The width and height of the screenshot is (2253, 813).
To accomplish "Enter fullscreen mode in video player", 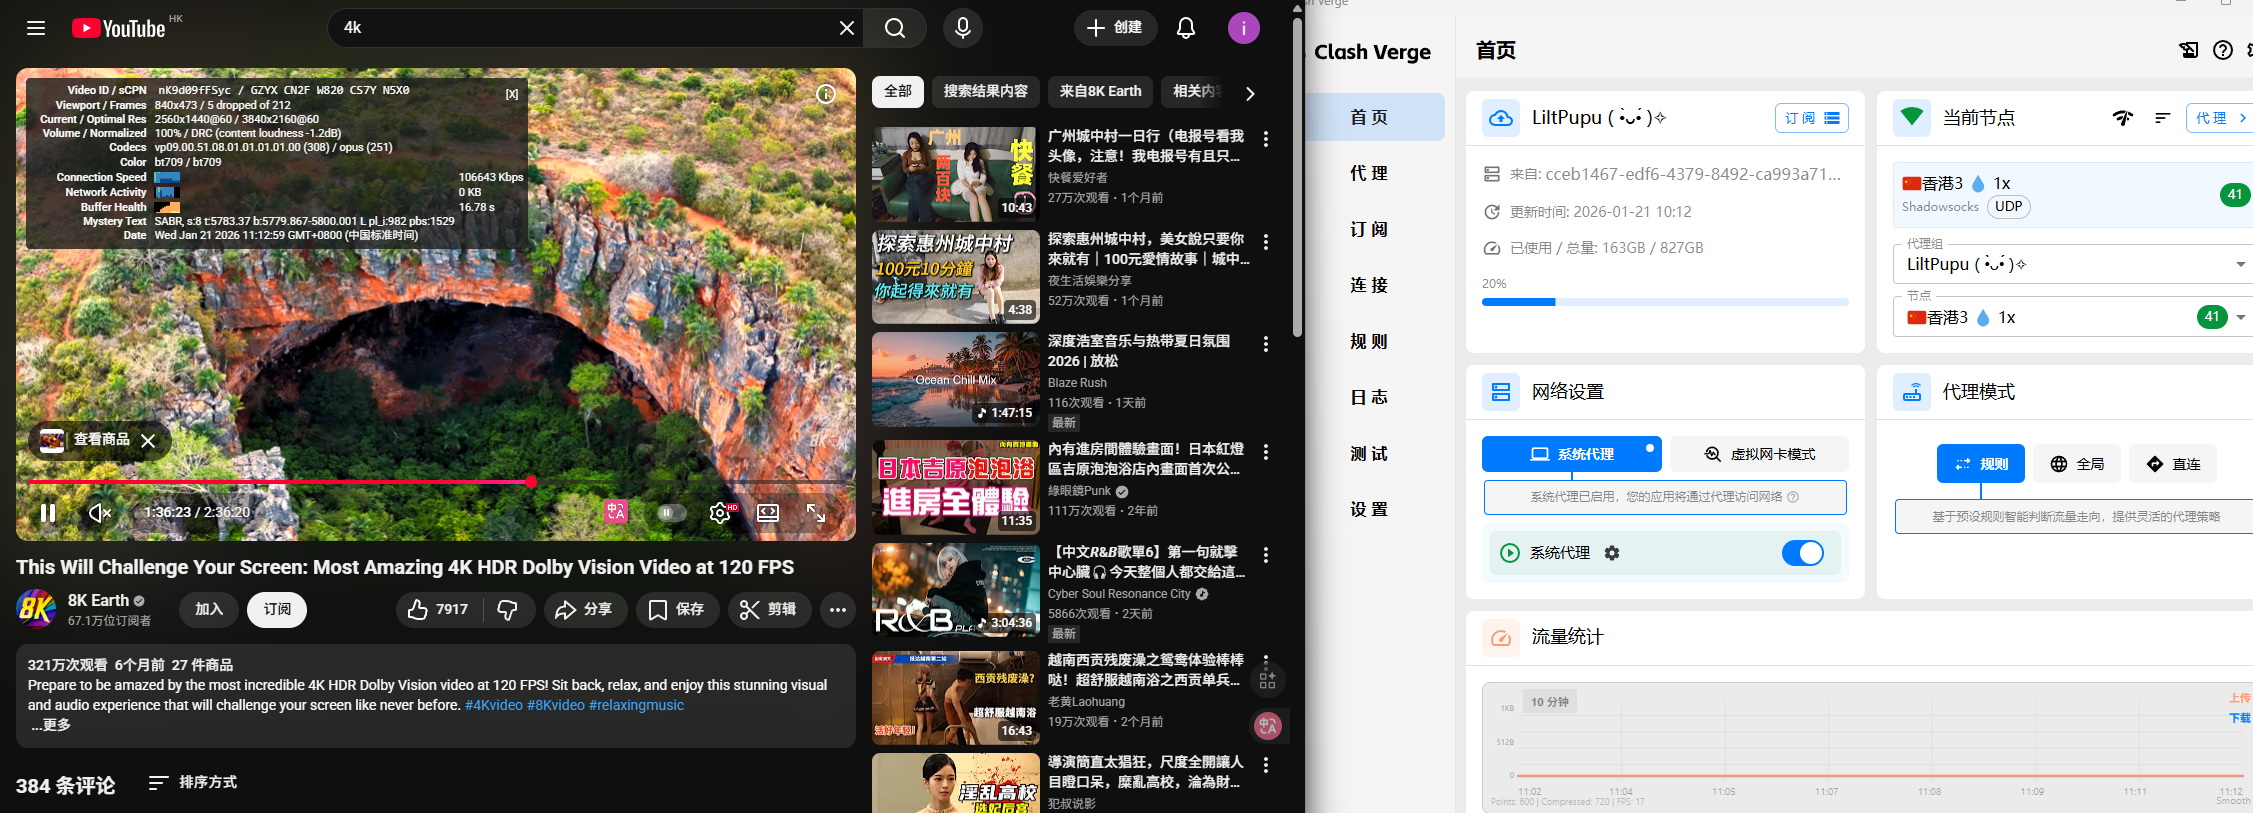I will pos(816,513).
